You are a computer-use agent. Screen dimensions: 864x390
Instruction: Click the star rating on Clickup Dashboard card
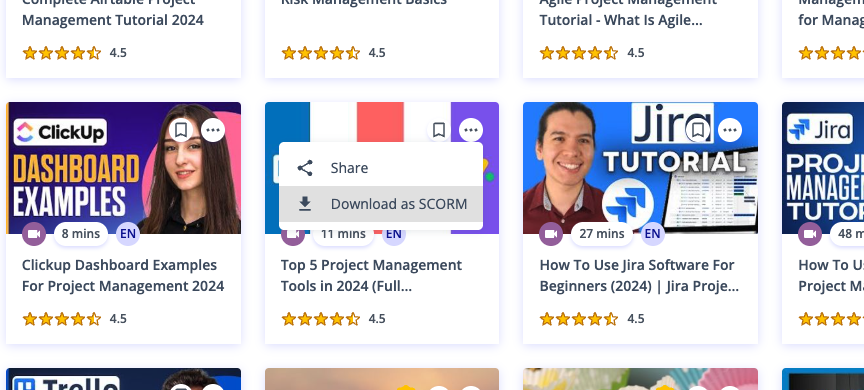[62, 319]
